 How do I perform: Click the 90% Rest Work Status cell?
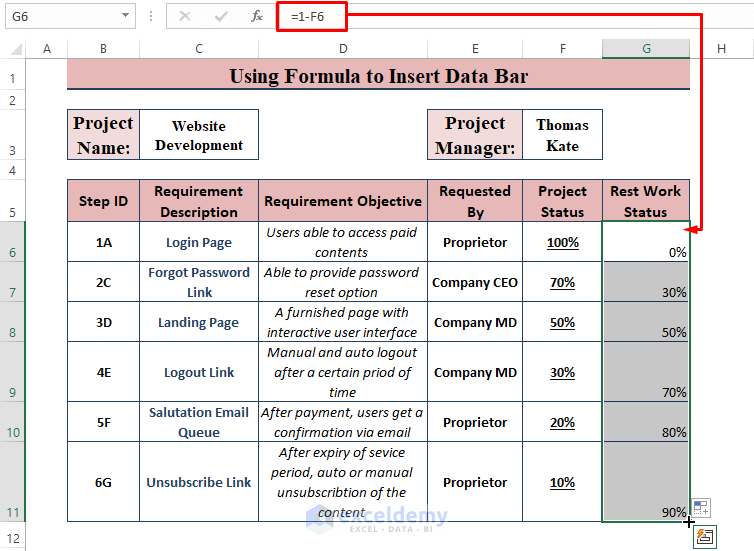[x=646, y=482]
